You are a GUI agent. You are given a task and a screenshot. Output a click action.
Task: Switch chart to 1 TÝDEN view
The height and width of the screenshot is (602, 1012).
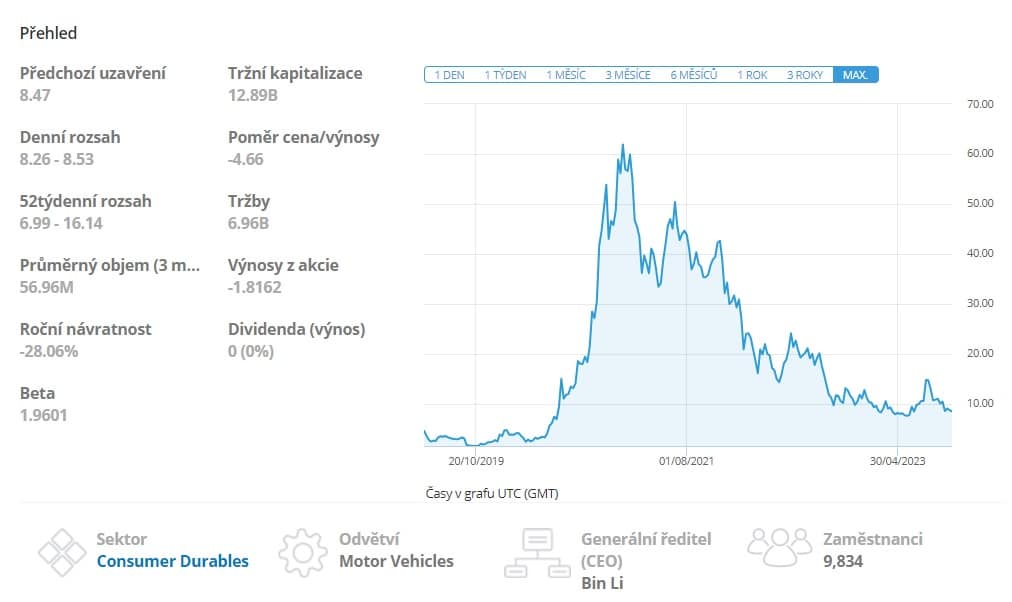[x=505, y=74]
